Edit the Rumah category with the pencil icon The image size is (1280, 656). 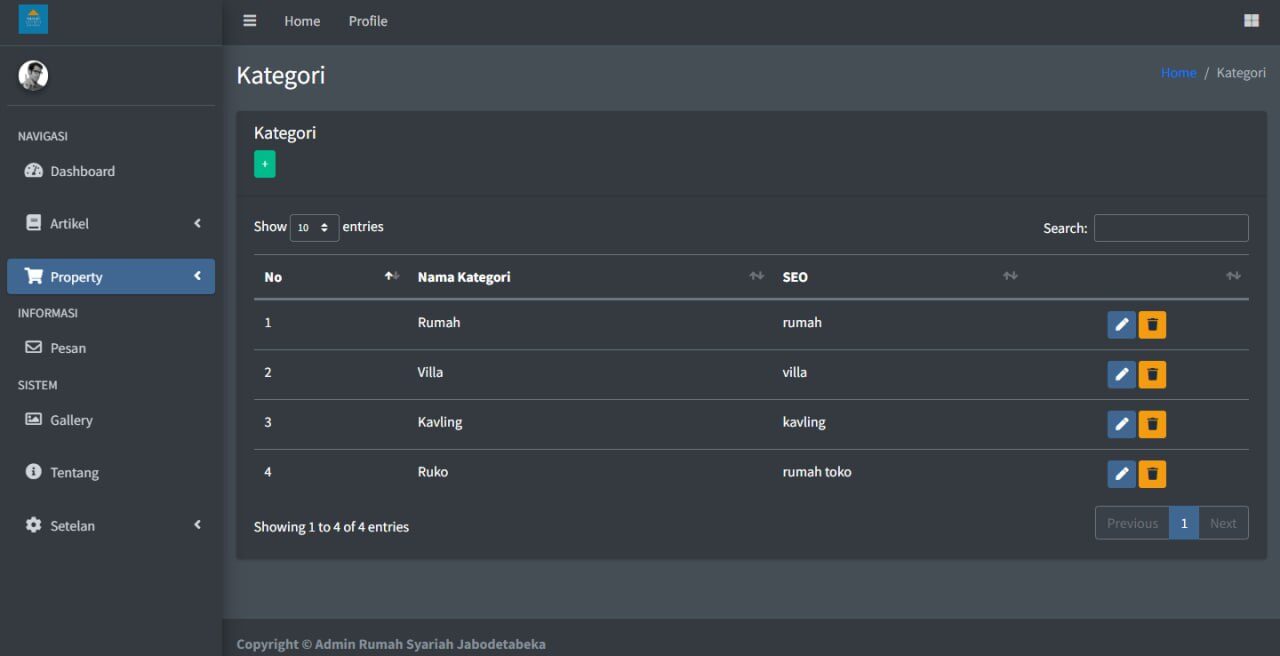tap(1121, 325)
